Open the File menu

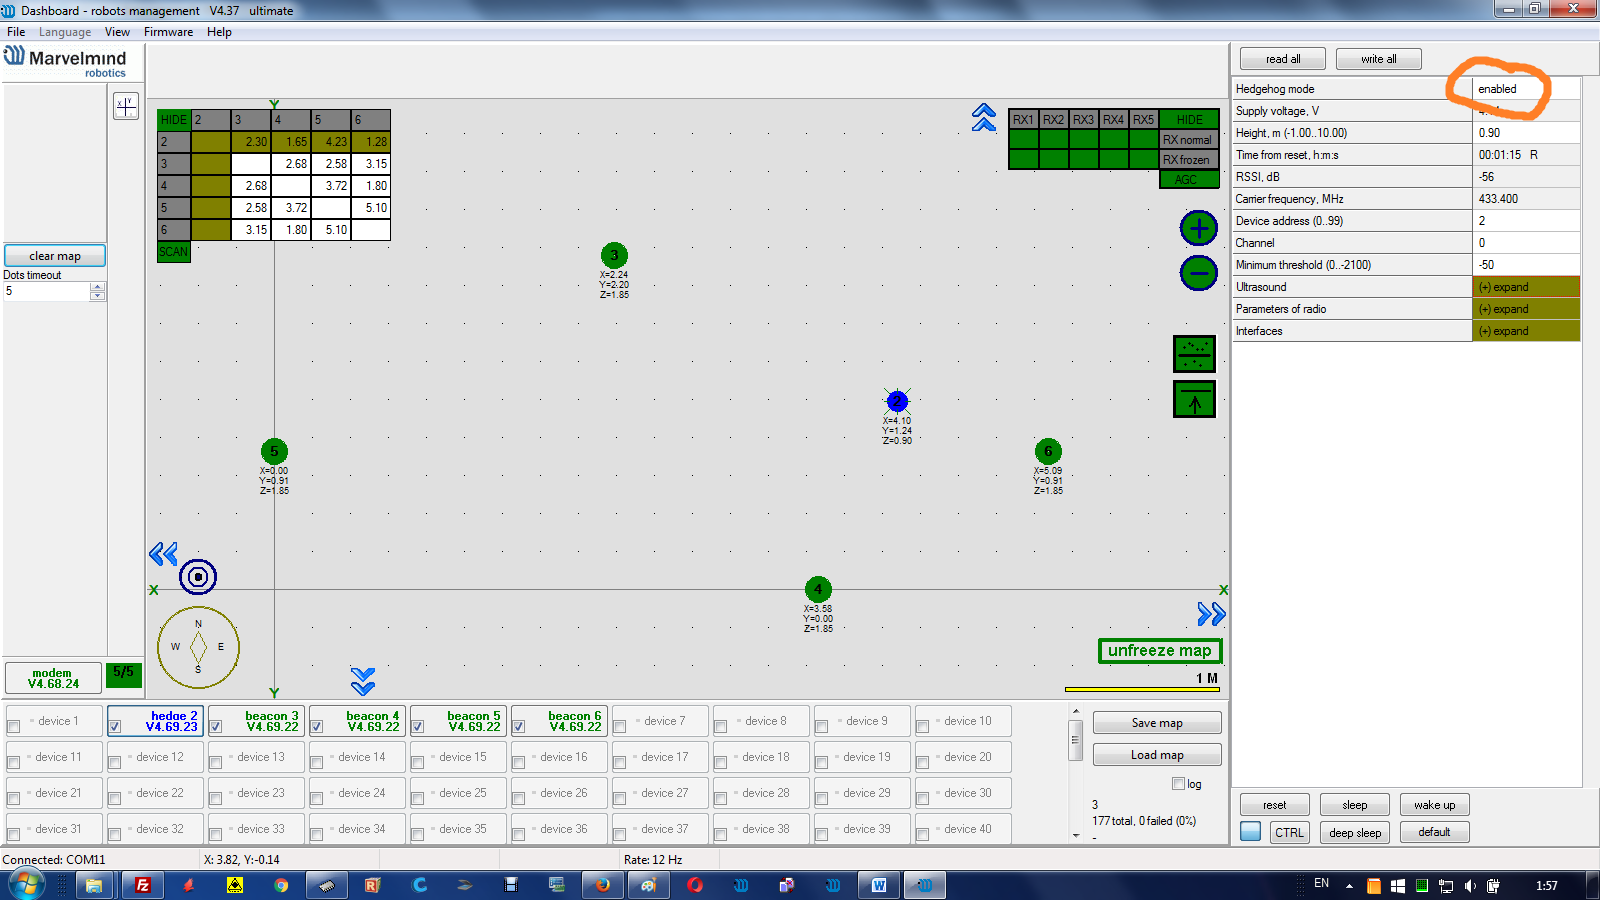(16, 32)
